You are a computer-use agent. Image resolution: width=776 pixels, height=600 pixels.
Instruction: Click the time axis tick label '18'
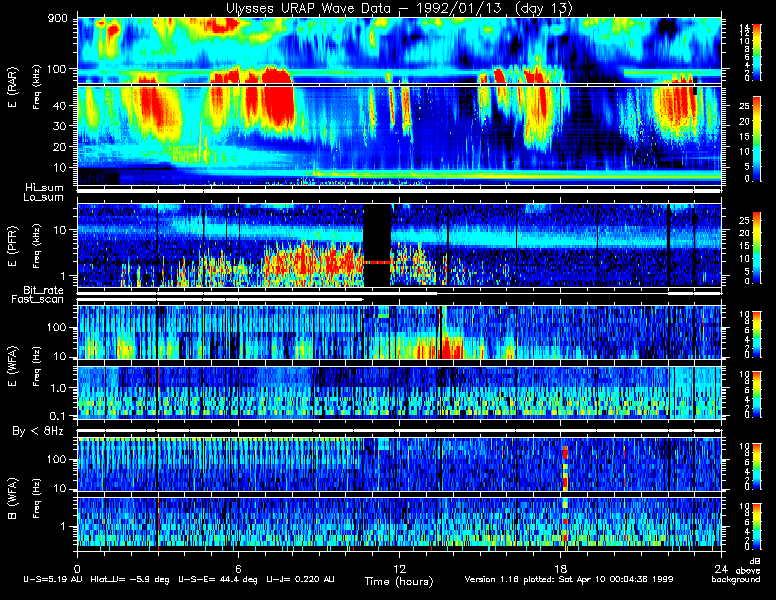click(560, 568)
